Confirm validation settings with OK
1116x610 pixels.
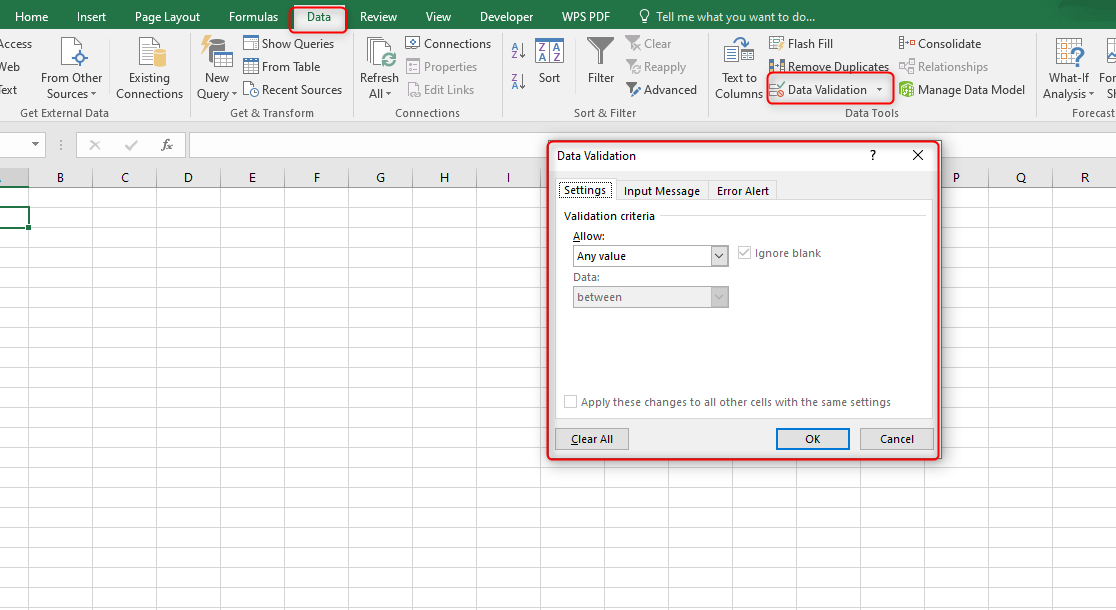pos(812,438)
